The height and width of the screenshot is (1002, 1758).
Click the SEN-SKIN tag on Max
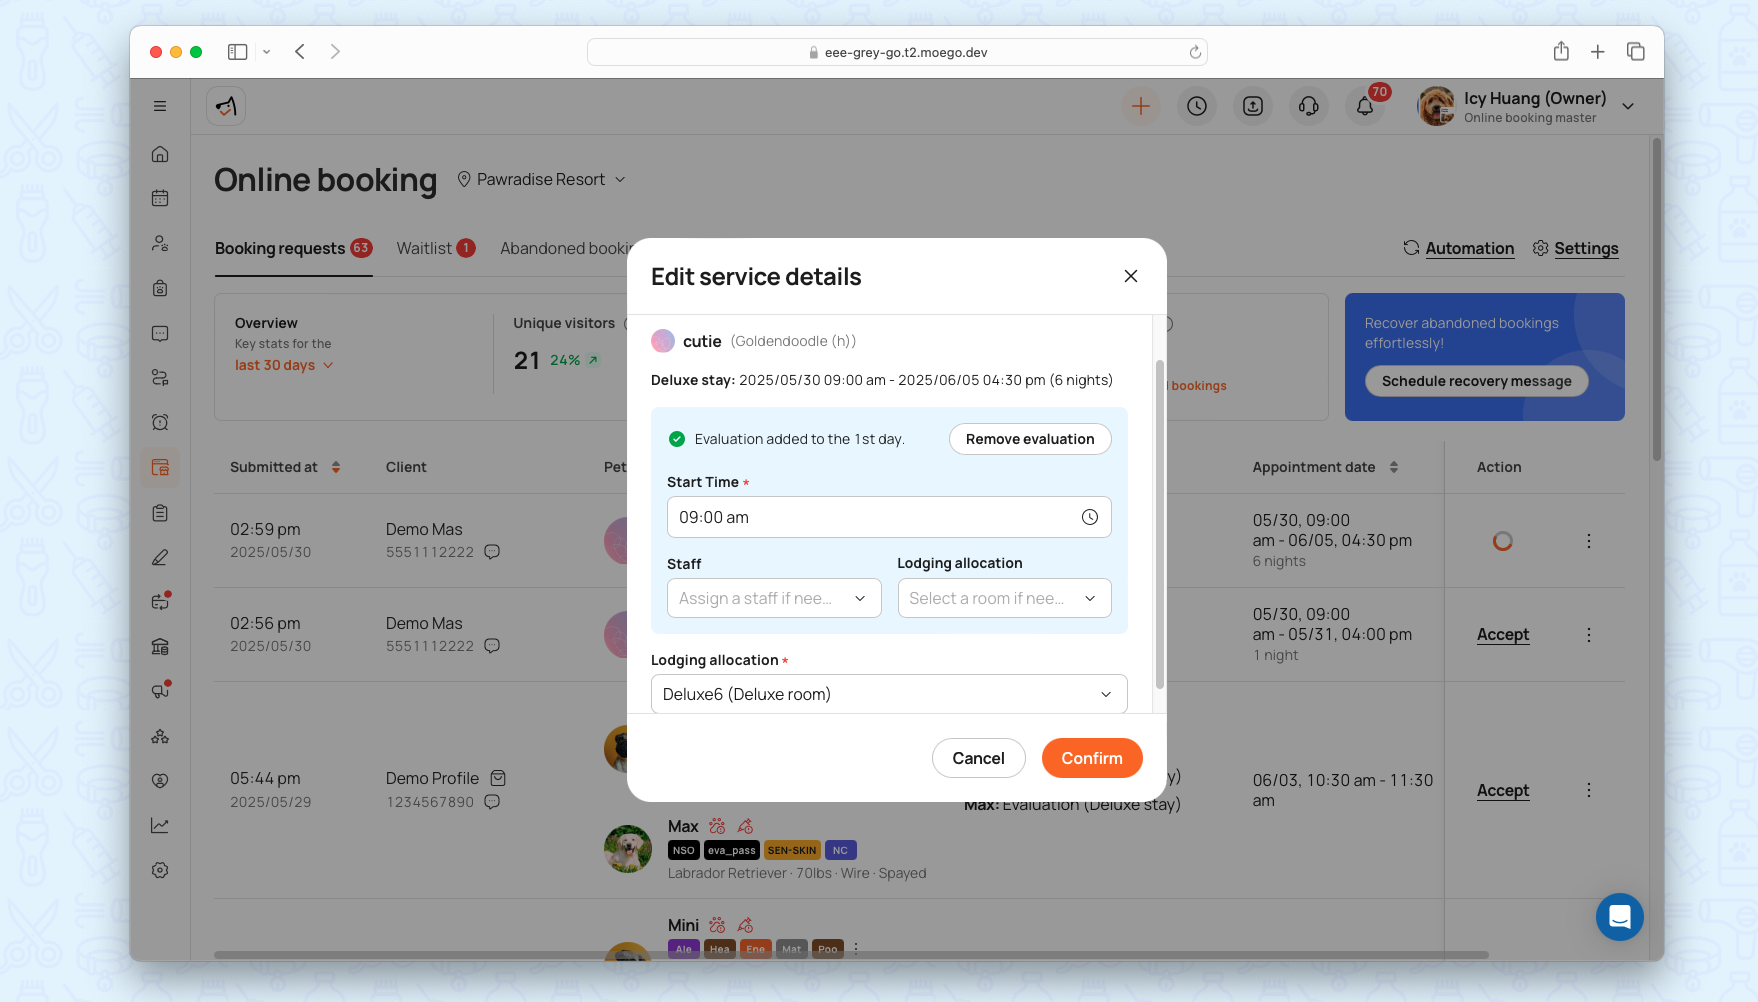point(792,850)
